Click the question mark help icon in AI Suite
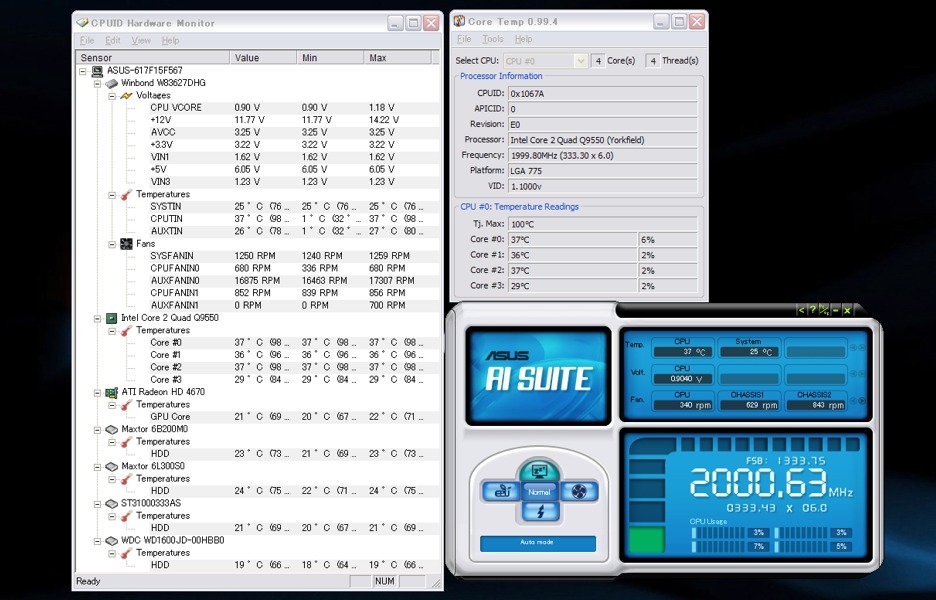The width and height of the screenshot is (936, 600). (812, 310)
